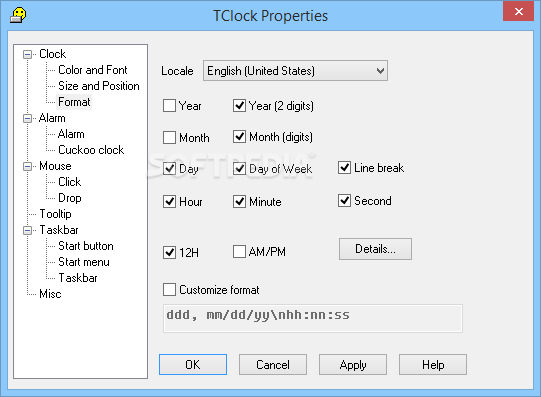Select Size and Position tree item
541x397 pixels.
tap(99, 86)
